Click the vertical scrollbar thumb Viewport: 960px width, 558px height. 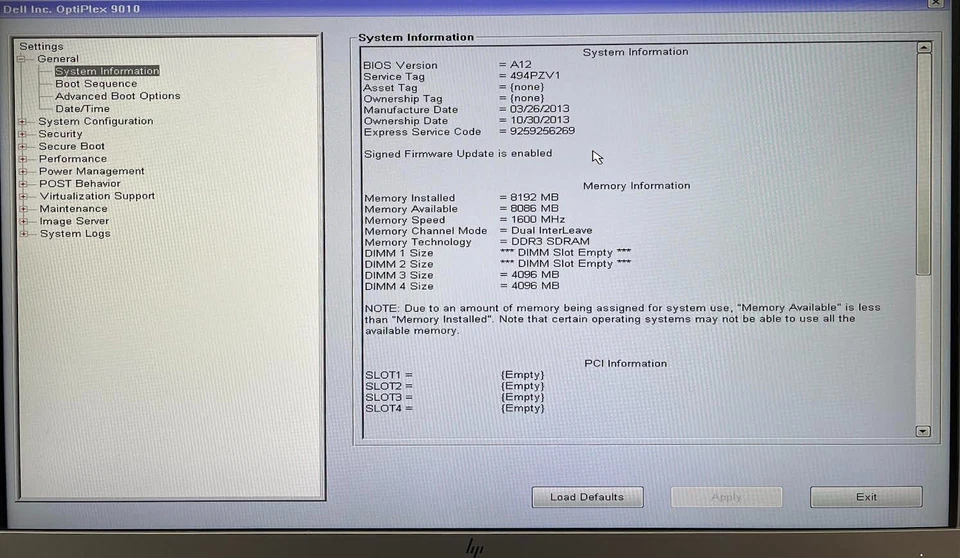[923, 164]
